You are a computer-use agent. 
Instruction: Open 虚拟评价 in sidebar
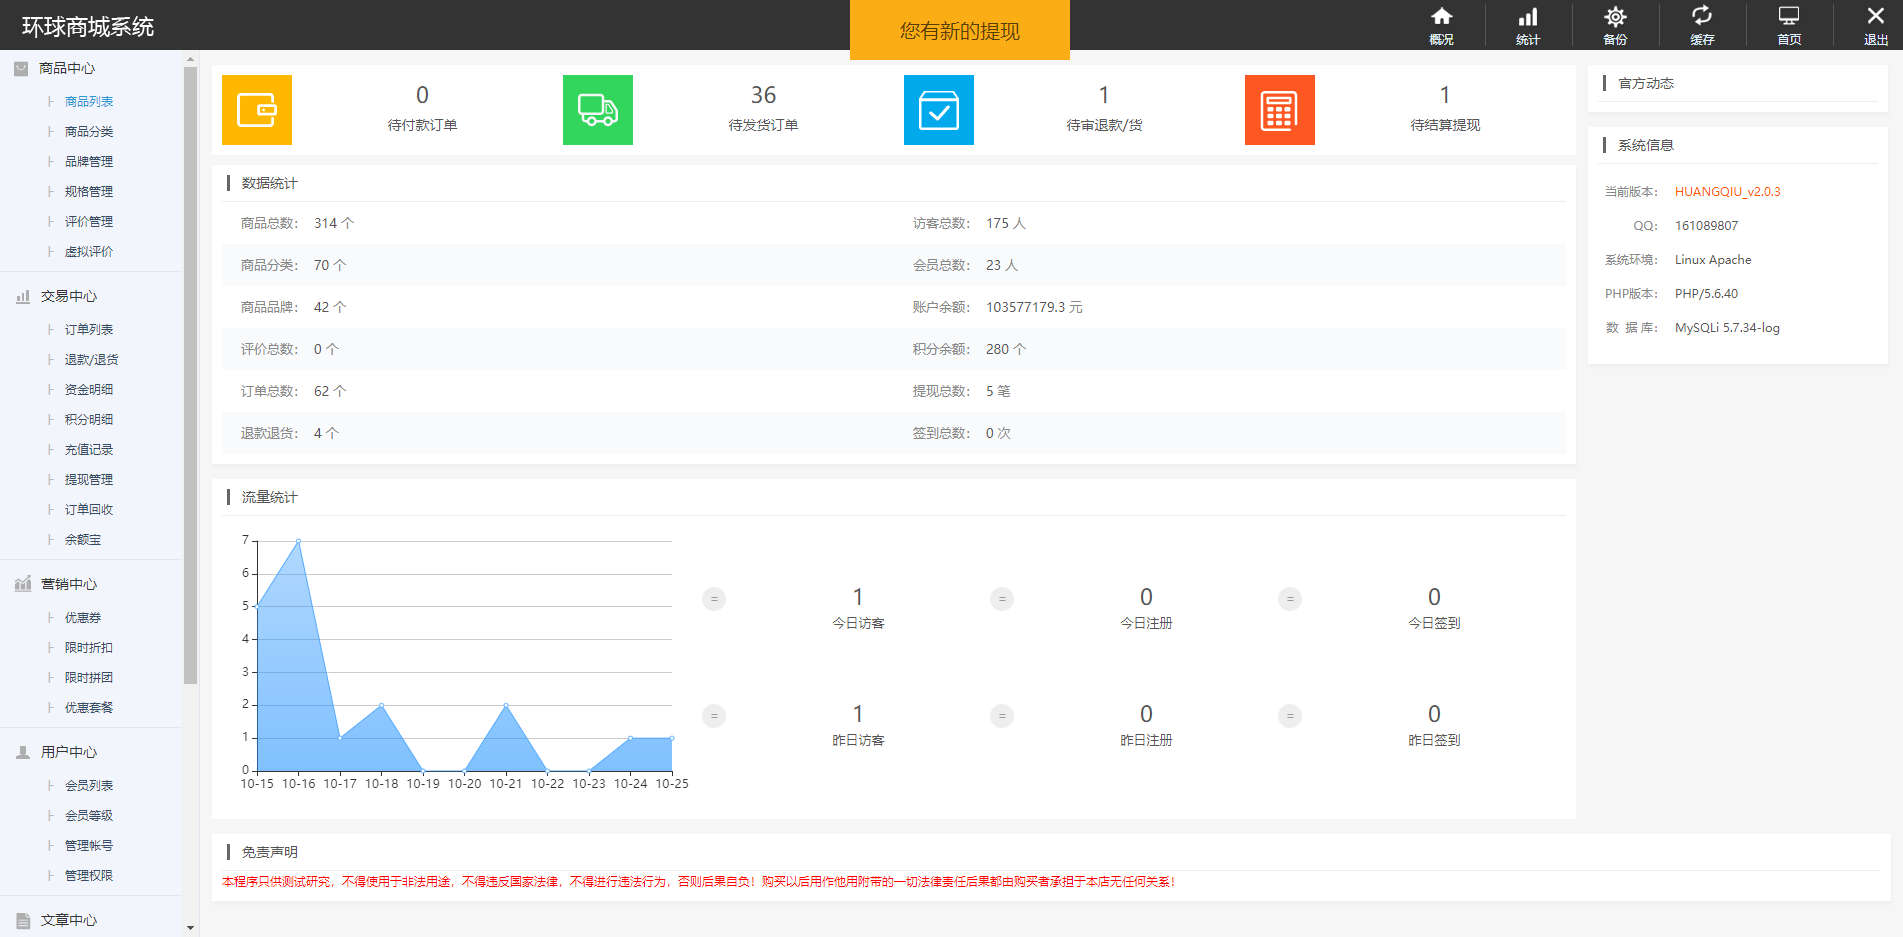pyautogui.click(x=89, y=252)
